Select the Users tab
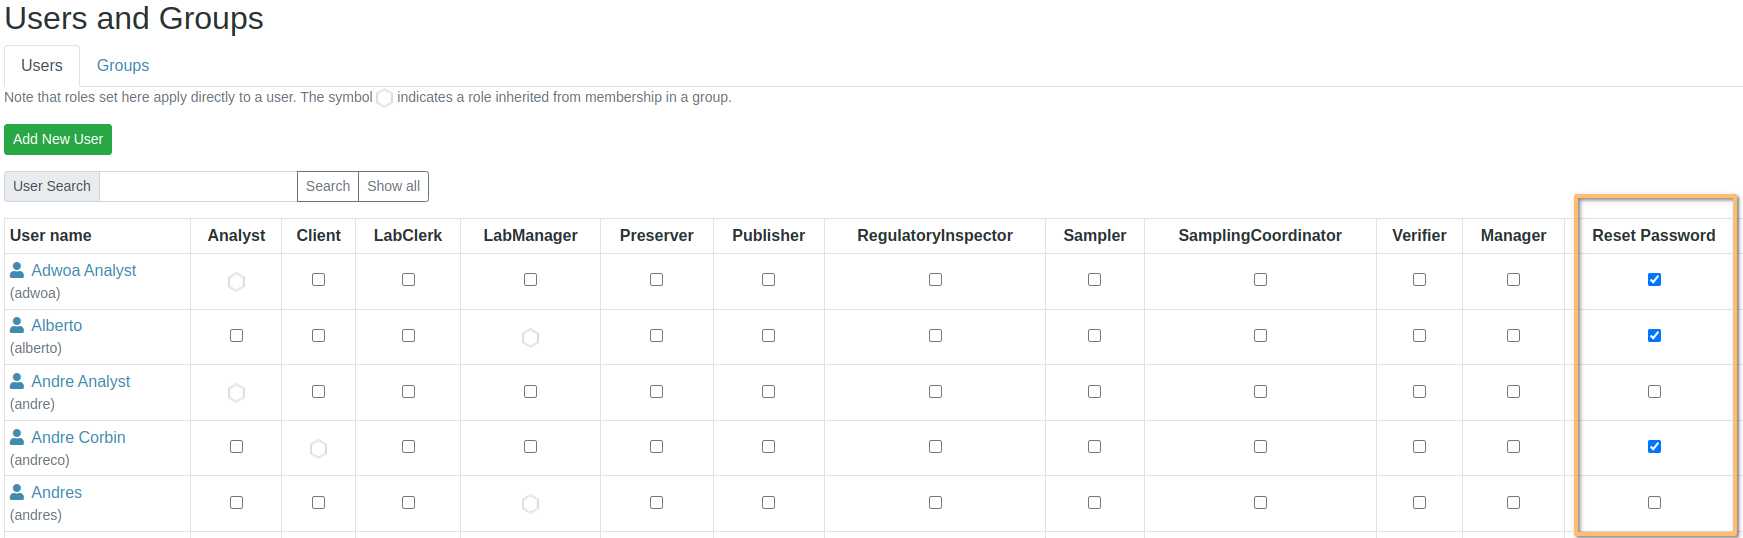Image resolution: width=1743 pixels, height=538 pixels. [x=42, y=66]
